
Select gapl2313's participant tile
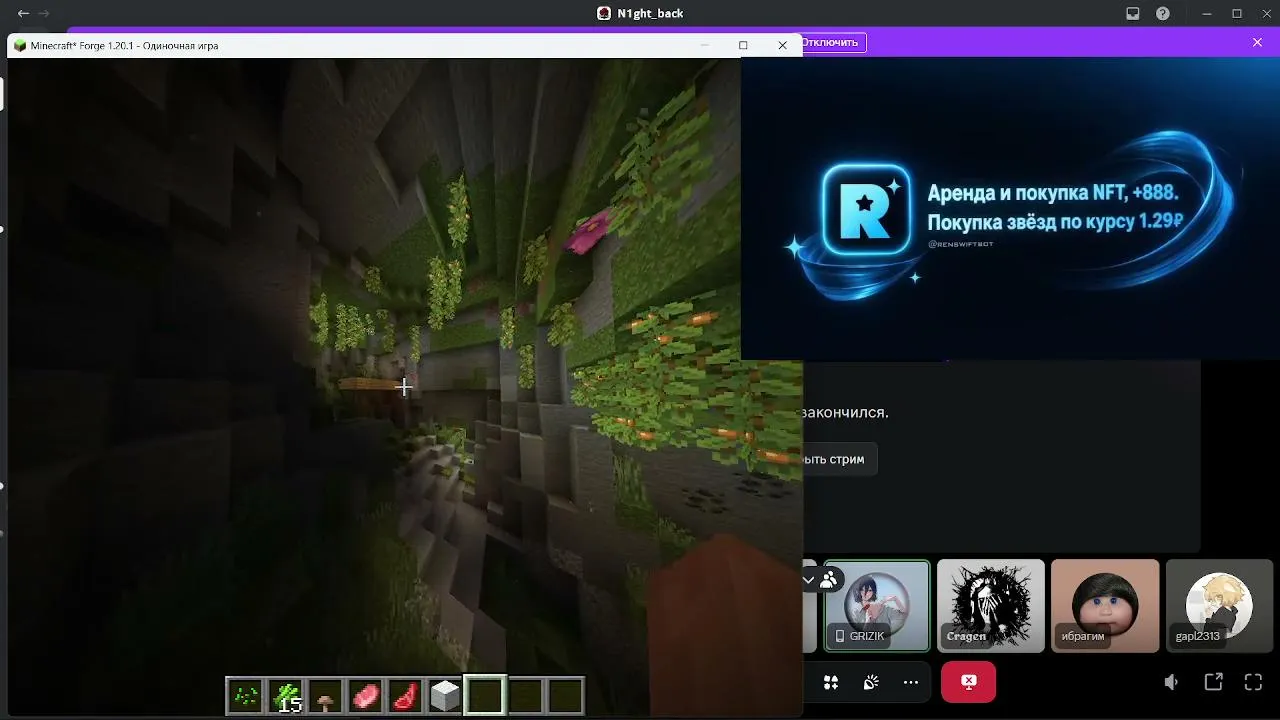(1219, 605)
